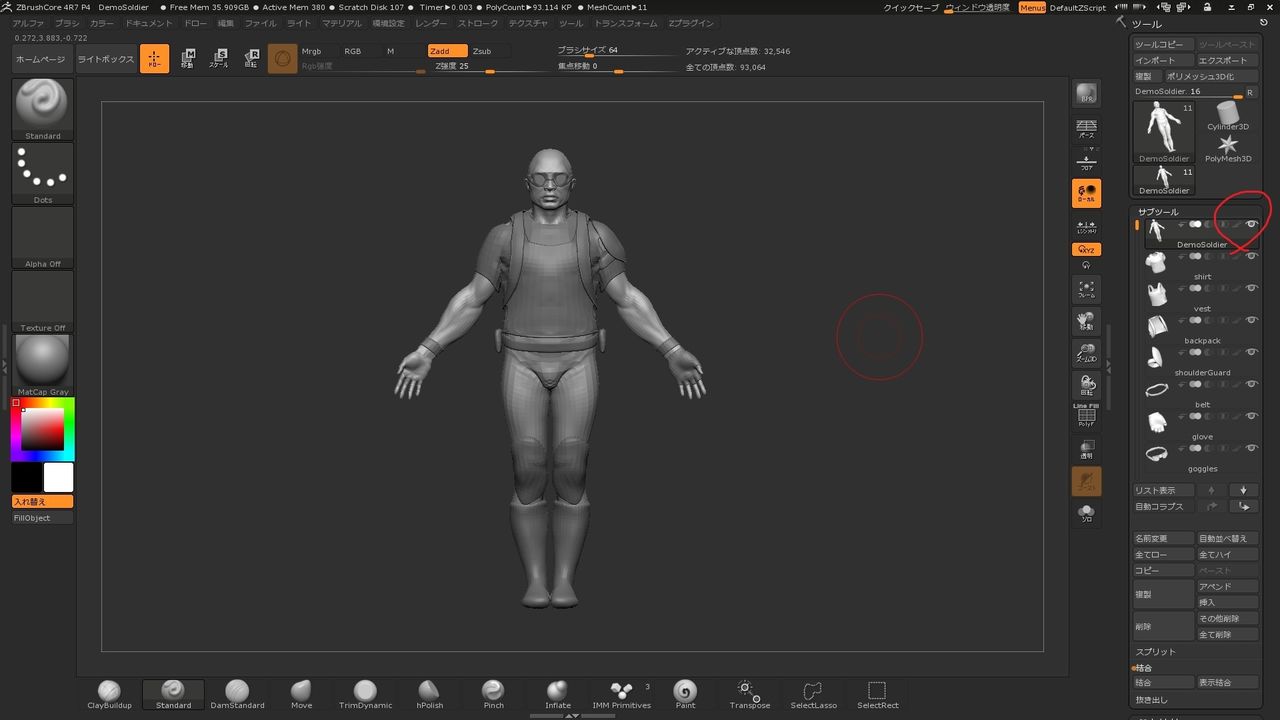Click the アペンド button

(1215, 587)
